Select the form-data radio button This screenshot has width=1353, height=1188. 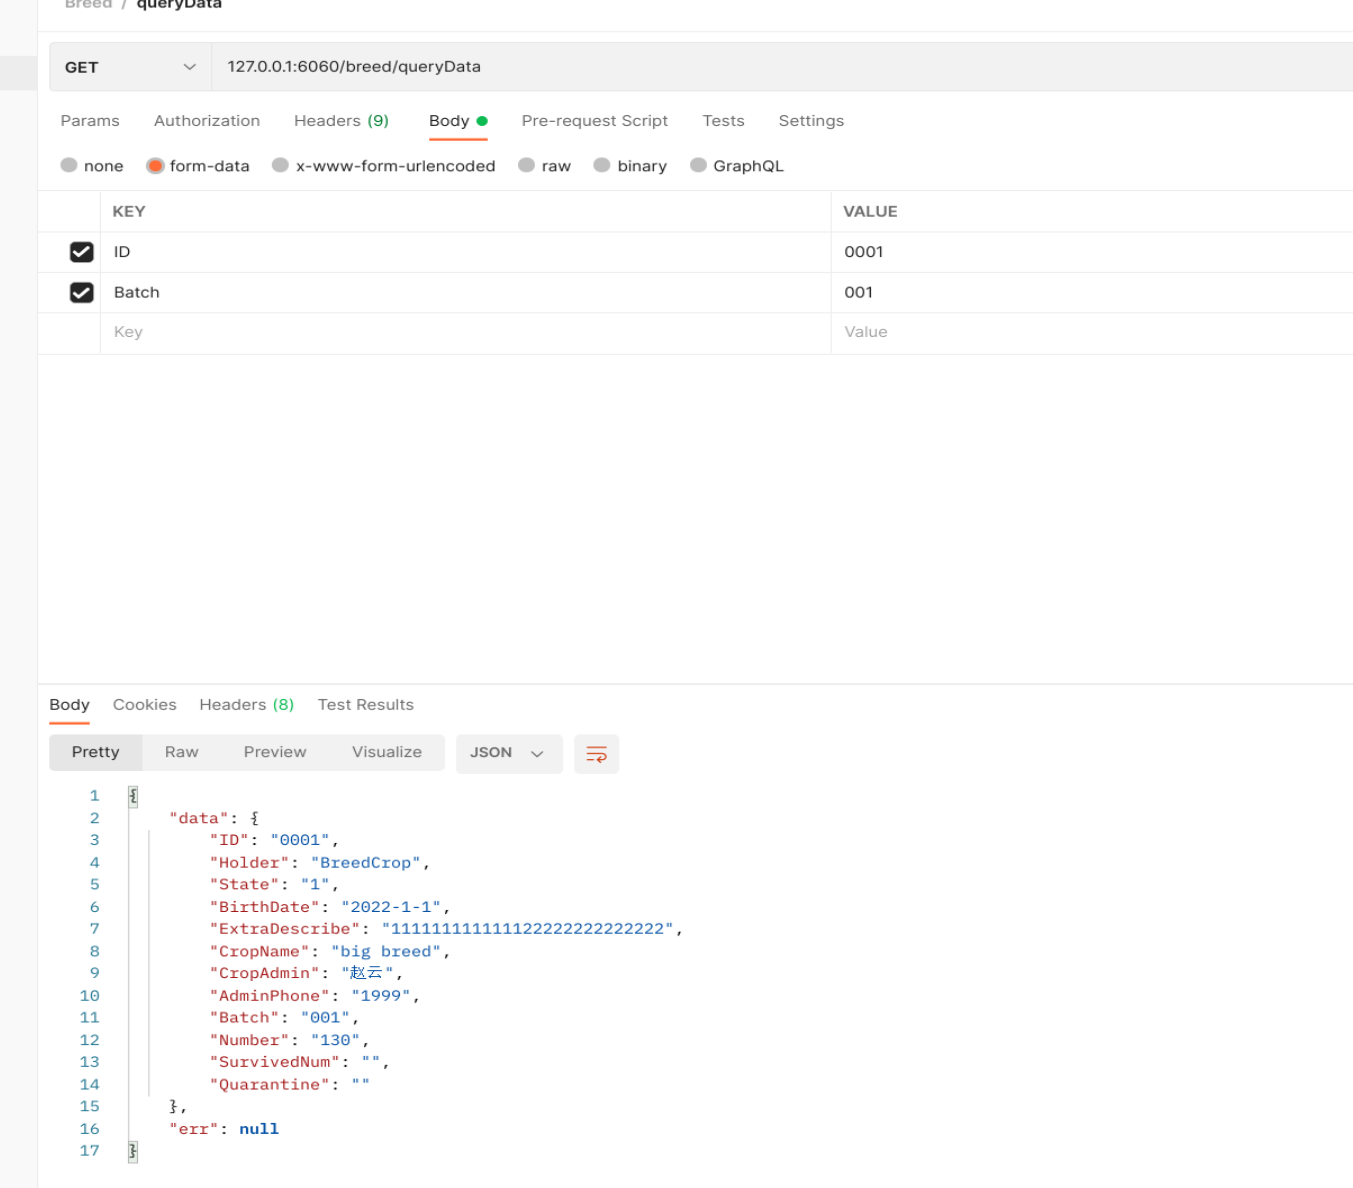click(155, 166)
